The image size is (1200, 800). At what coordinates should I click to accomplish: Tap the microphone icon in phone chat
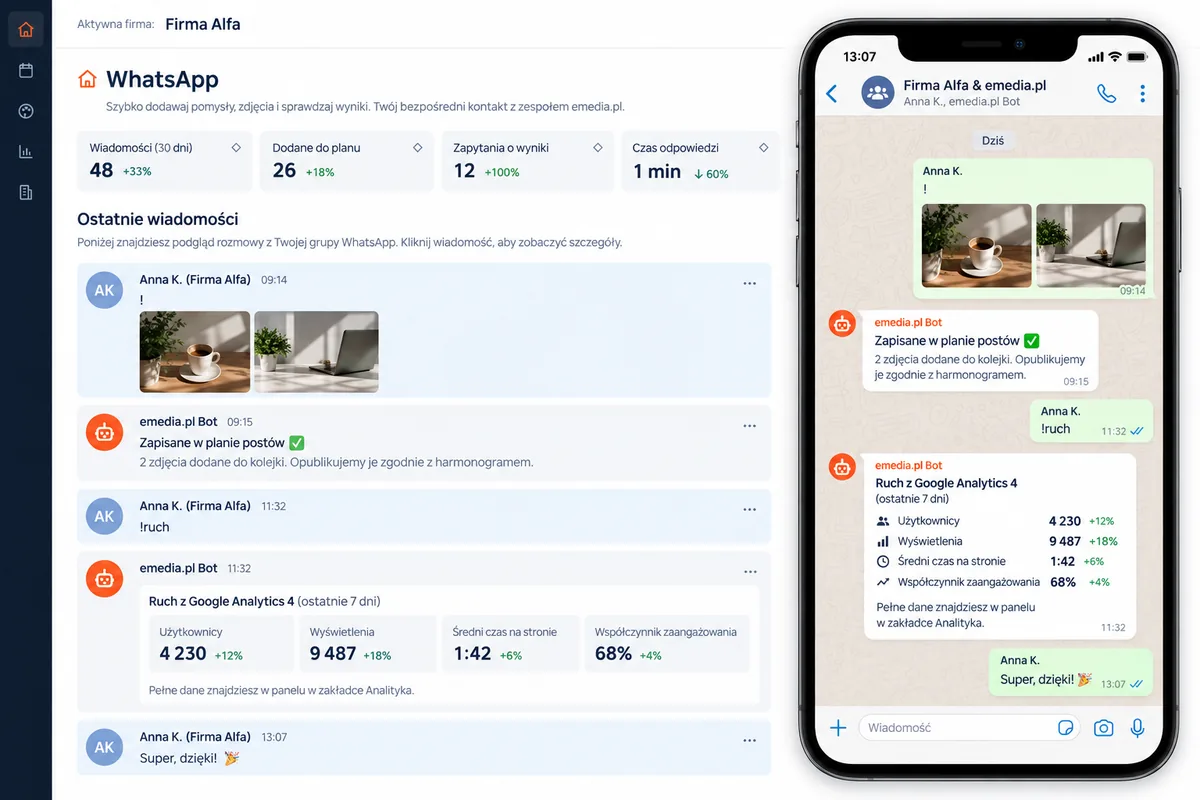click(x=1137, y=728)
